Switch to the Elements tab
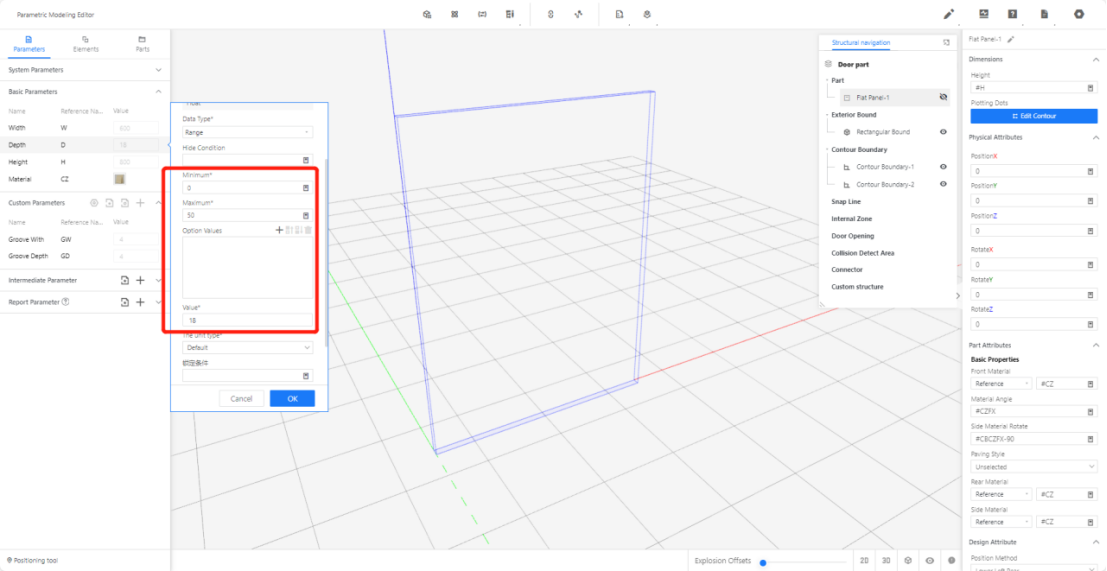This screenshot has width=1107, height=571. coord(85,43)
